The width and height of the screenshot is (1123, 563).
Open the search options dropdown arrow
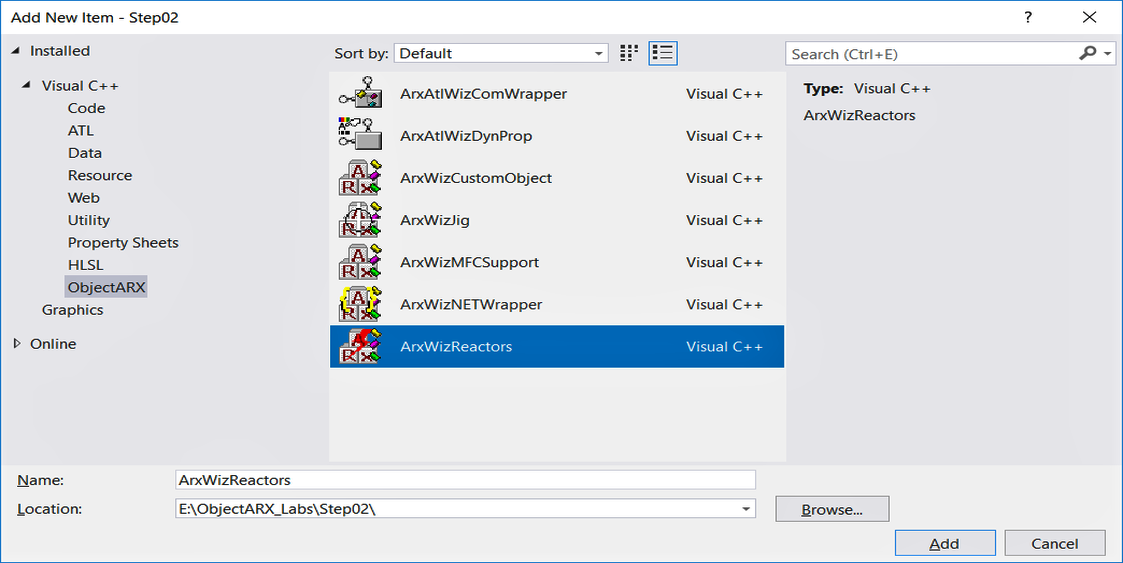coord(1107,54)
